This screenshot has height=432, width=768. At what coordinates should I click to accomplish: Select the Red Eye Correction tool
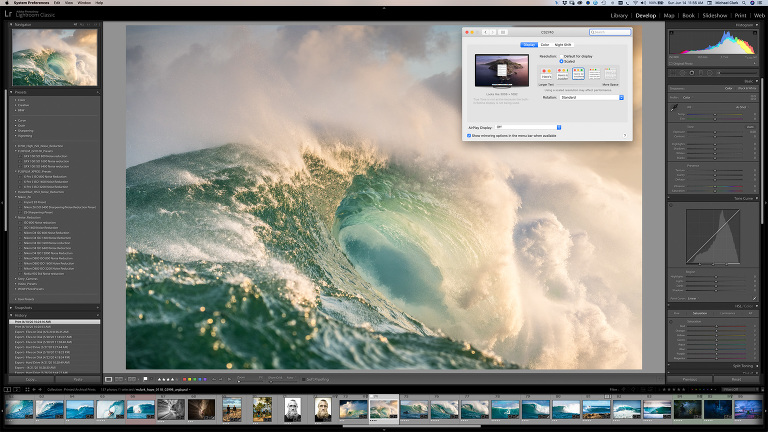coord(692,73)
